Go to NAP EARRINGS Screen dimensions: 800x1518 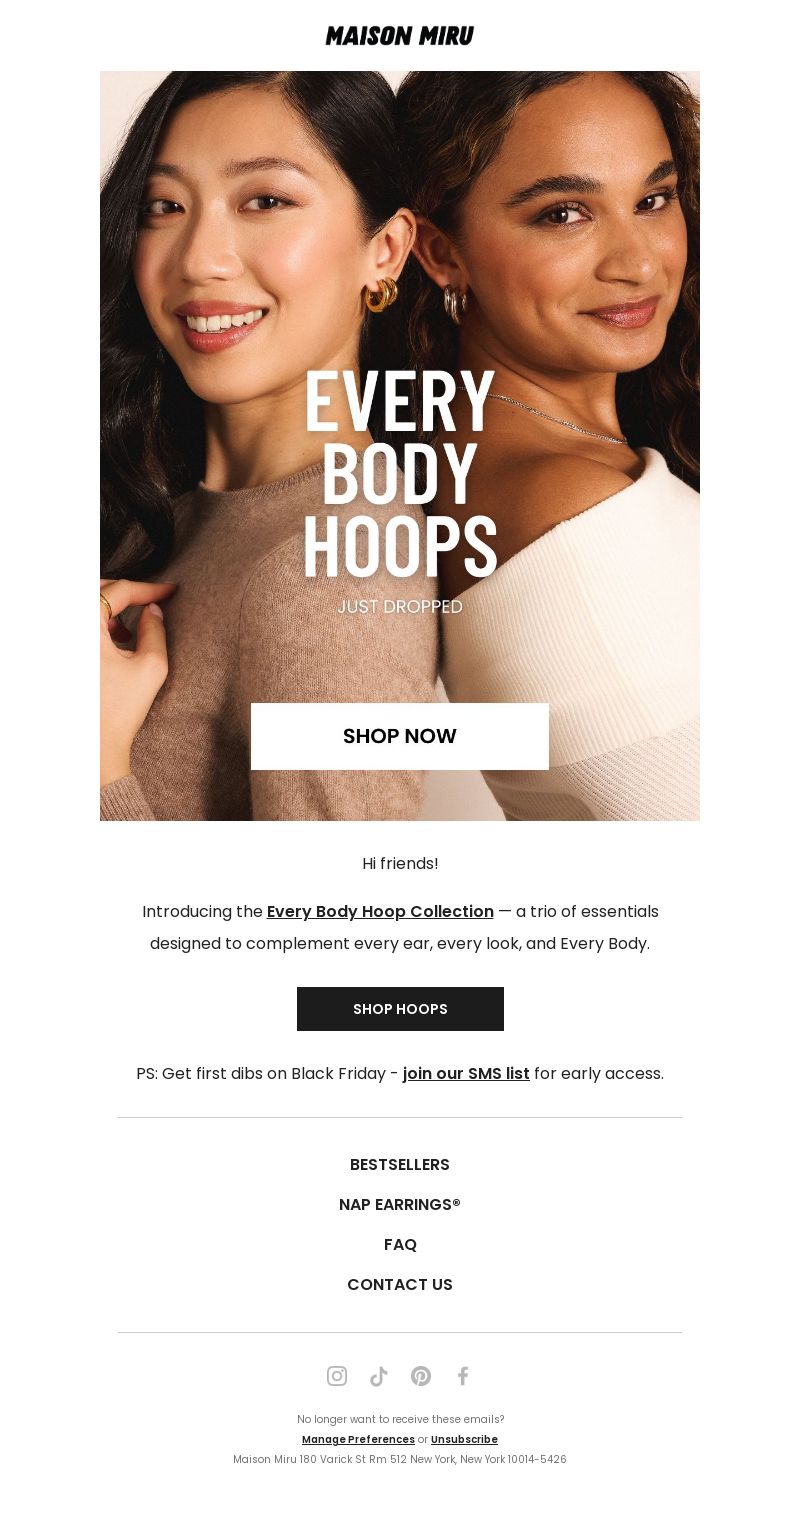coord(400,1205)
